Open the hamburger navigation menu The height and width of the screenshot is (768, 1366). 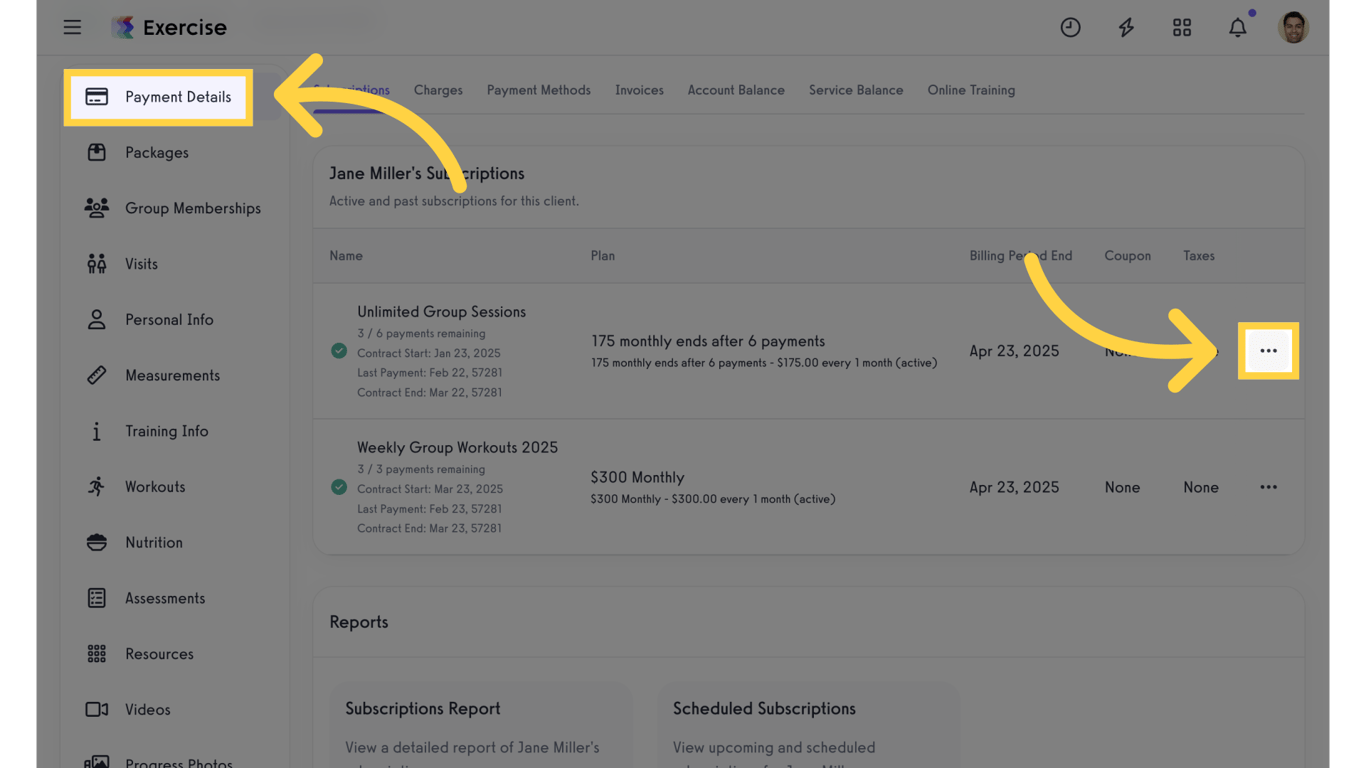(72, 27)
